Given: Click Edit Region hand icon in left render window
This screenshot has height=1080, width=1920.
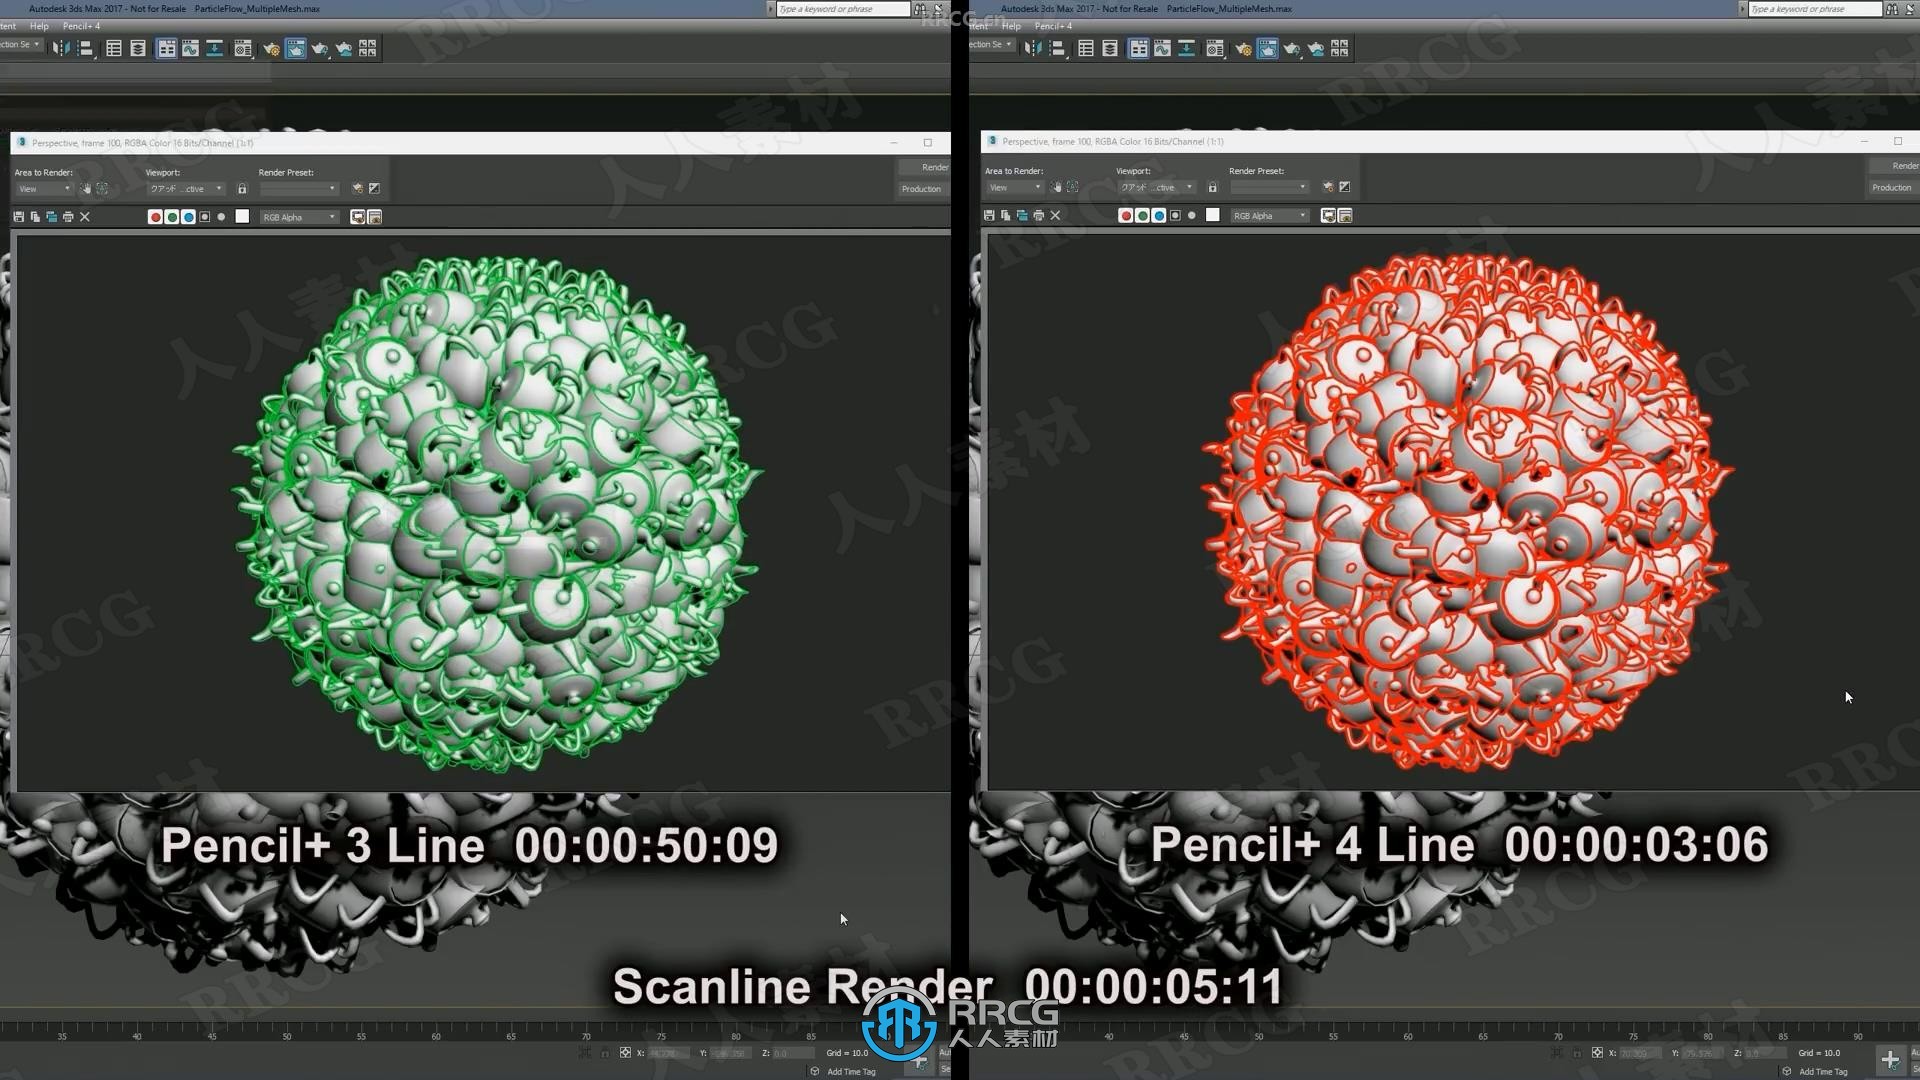Looking at the screenshot, I should pyautogui.click(x=86, y=188).
